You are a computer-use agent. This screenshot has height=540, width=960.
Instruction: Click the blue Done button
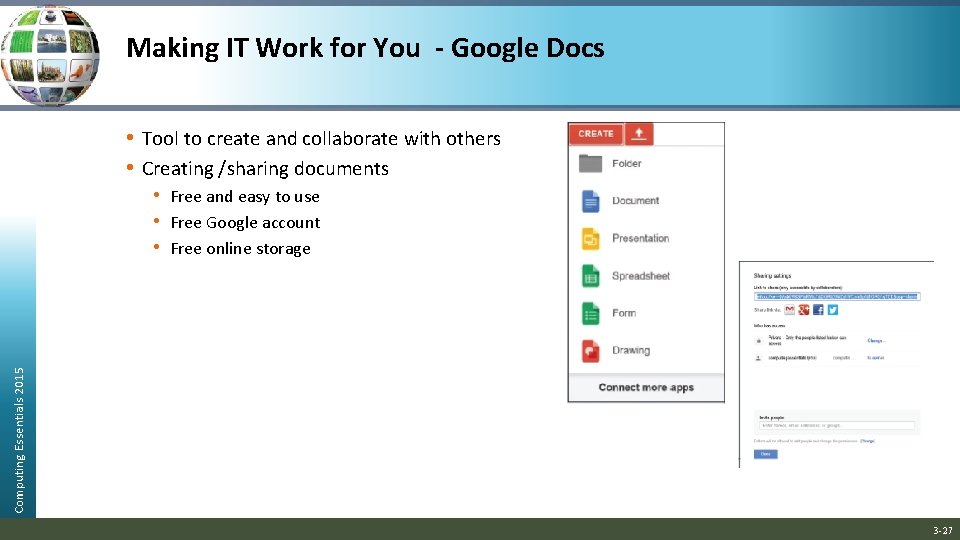pos(765,454)
